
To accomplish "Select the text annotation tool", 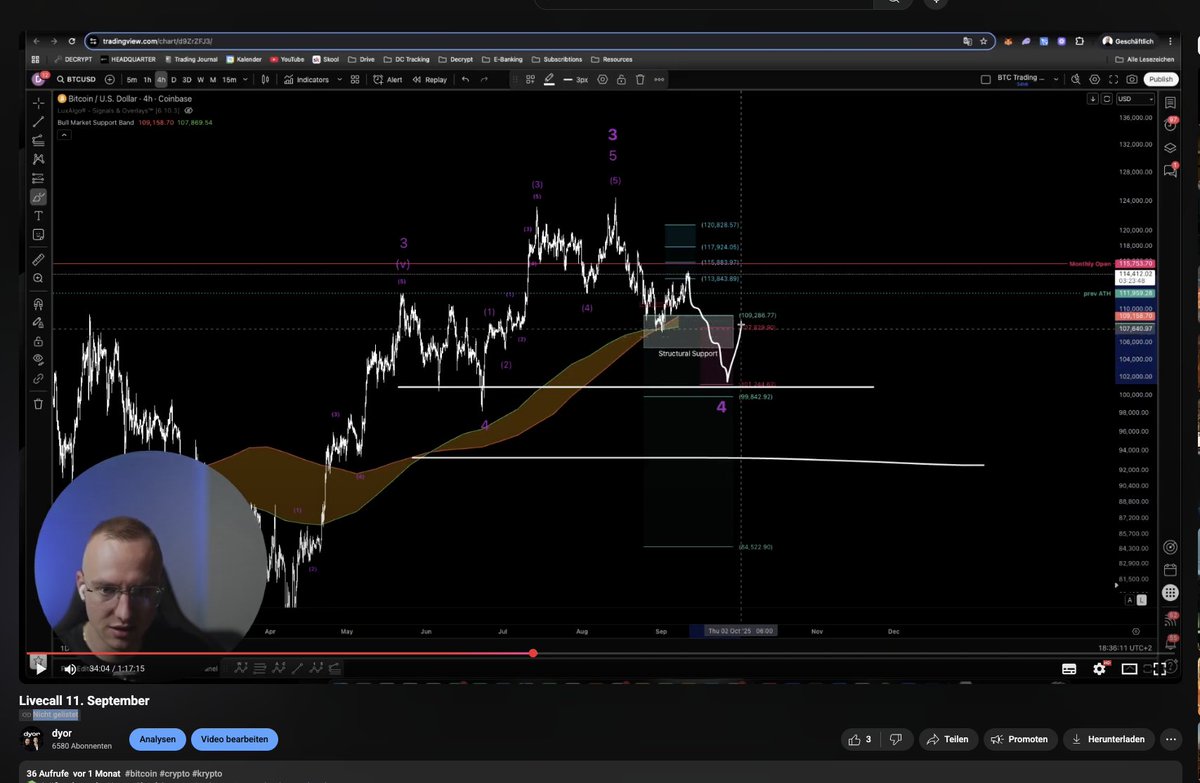I will 38,216.
